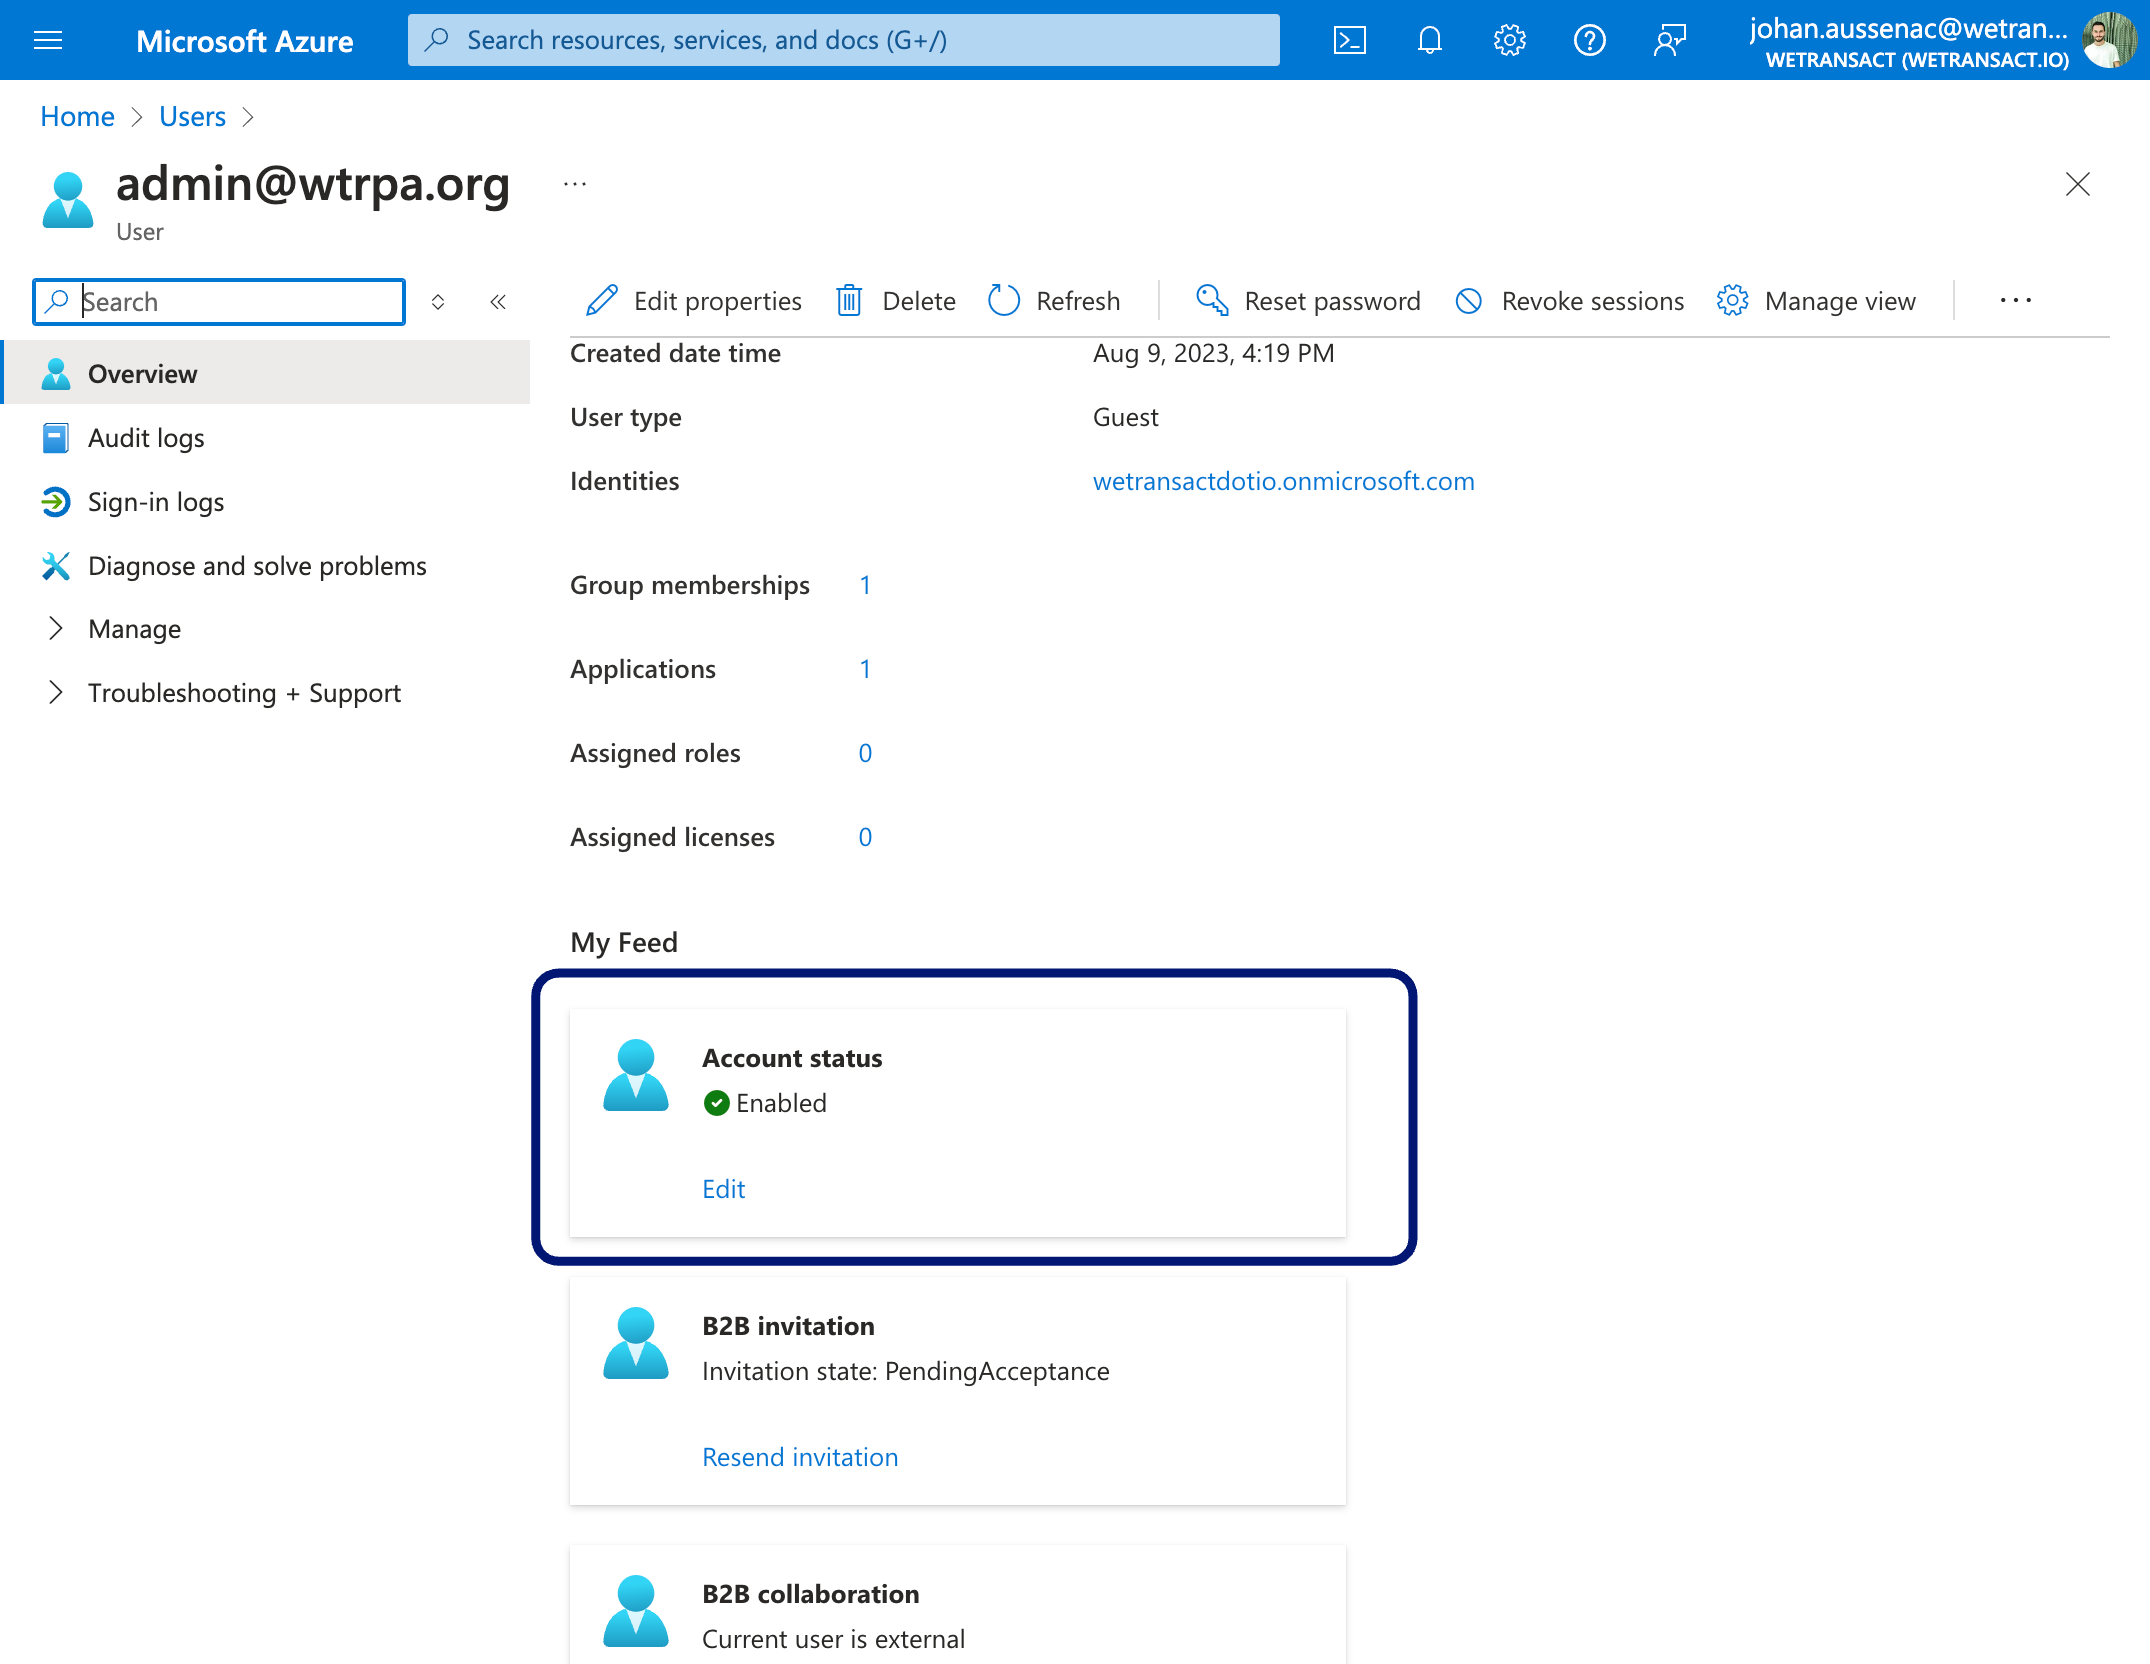Select Overview in the left menu
Viewport: 2150px width, 1664px height.
click(x=266, y=373)
